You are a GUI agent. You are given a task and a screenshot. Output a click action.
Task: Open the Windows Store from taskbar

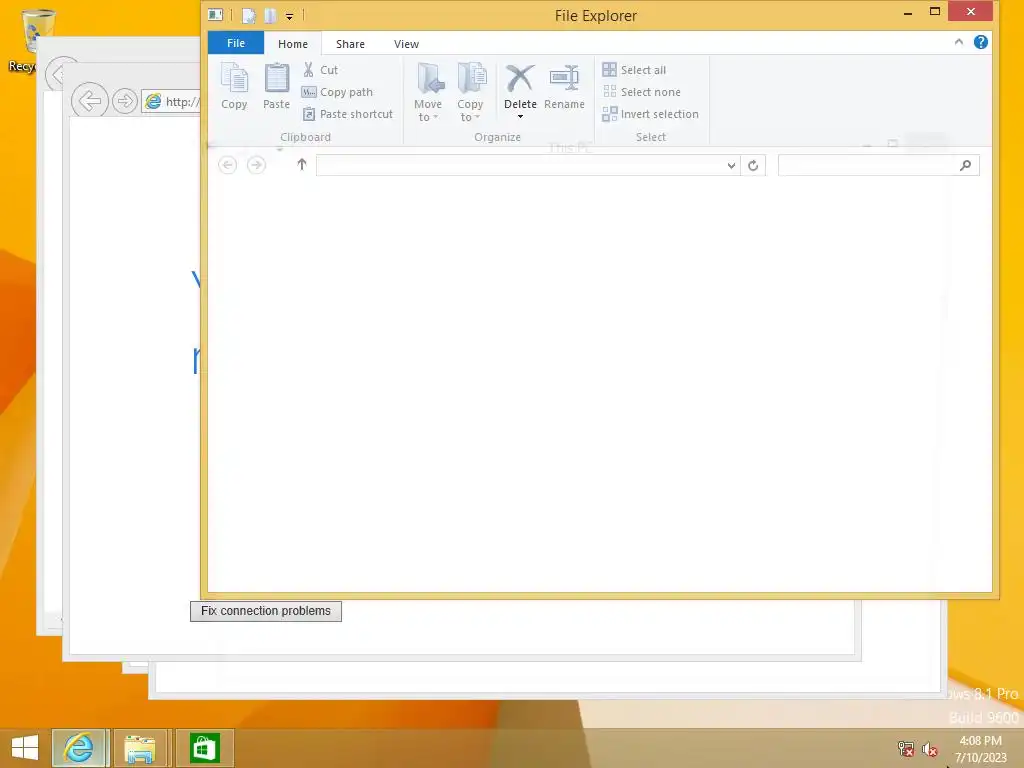204,748
